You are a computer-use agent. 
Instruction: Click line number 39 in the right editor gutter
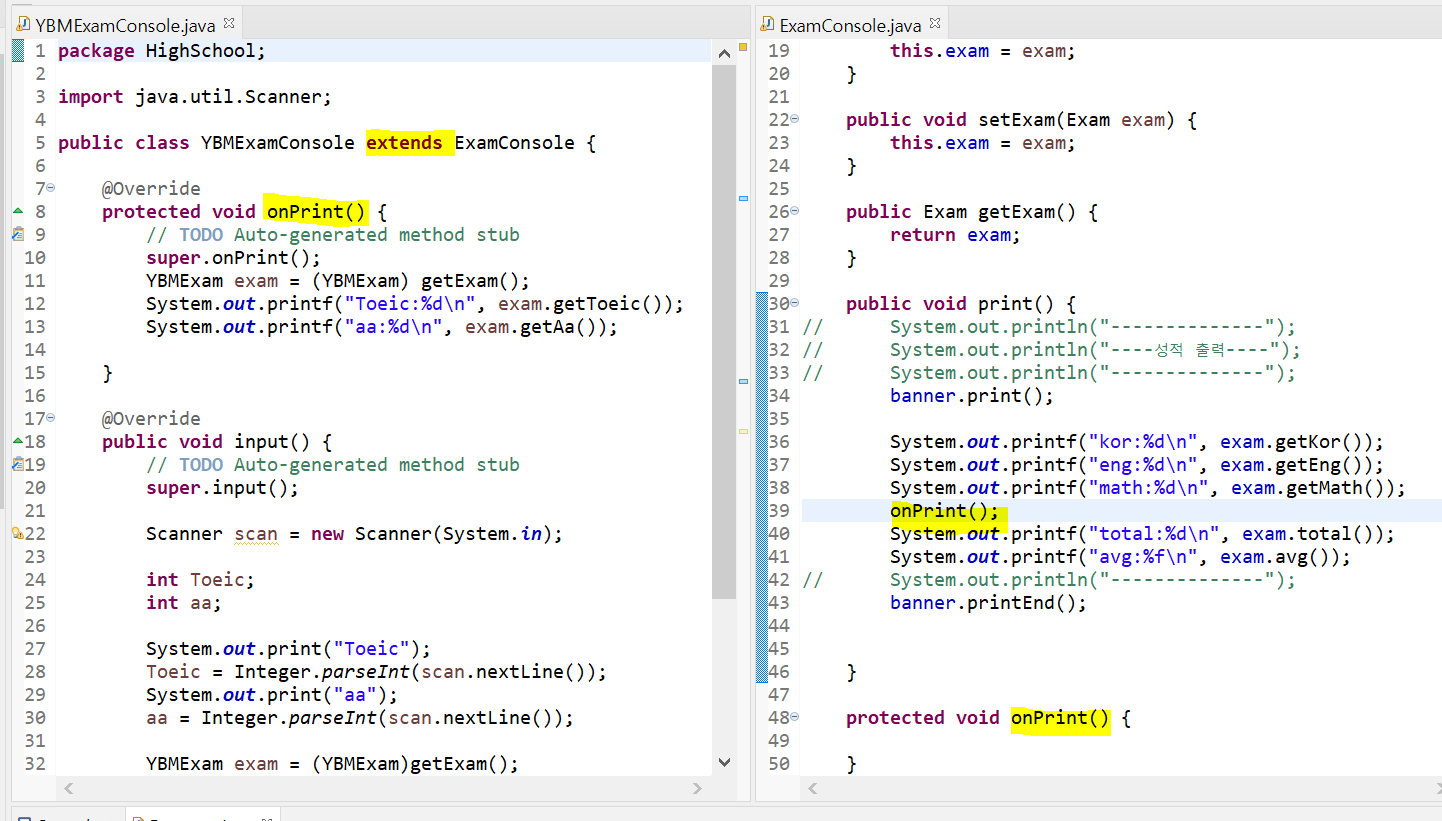[778, 510]
